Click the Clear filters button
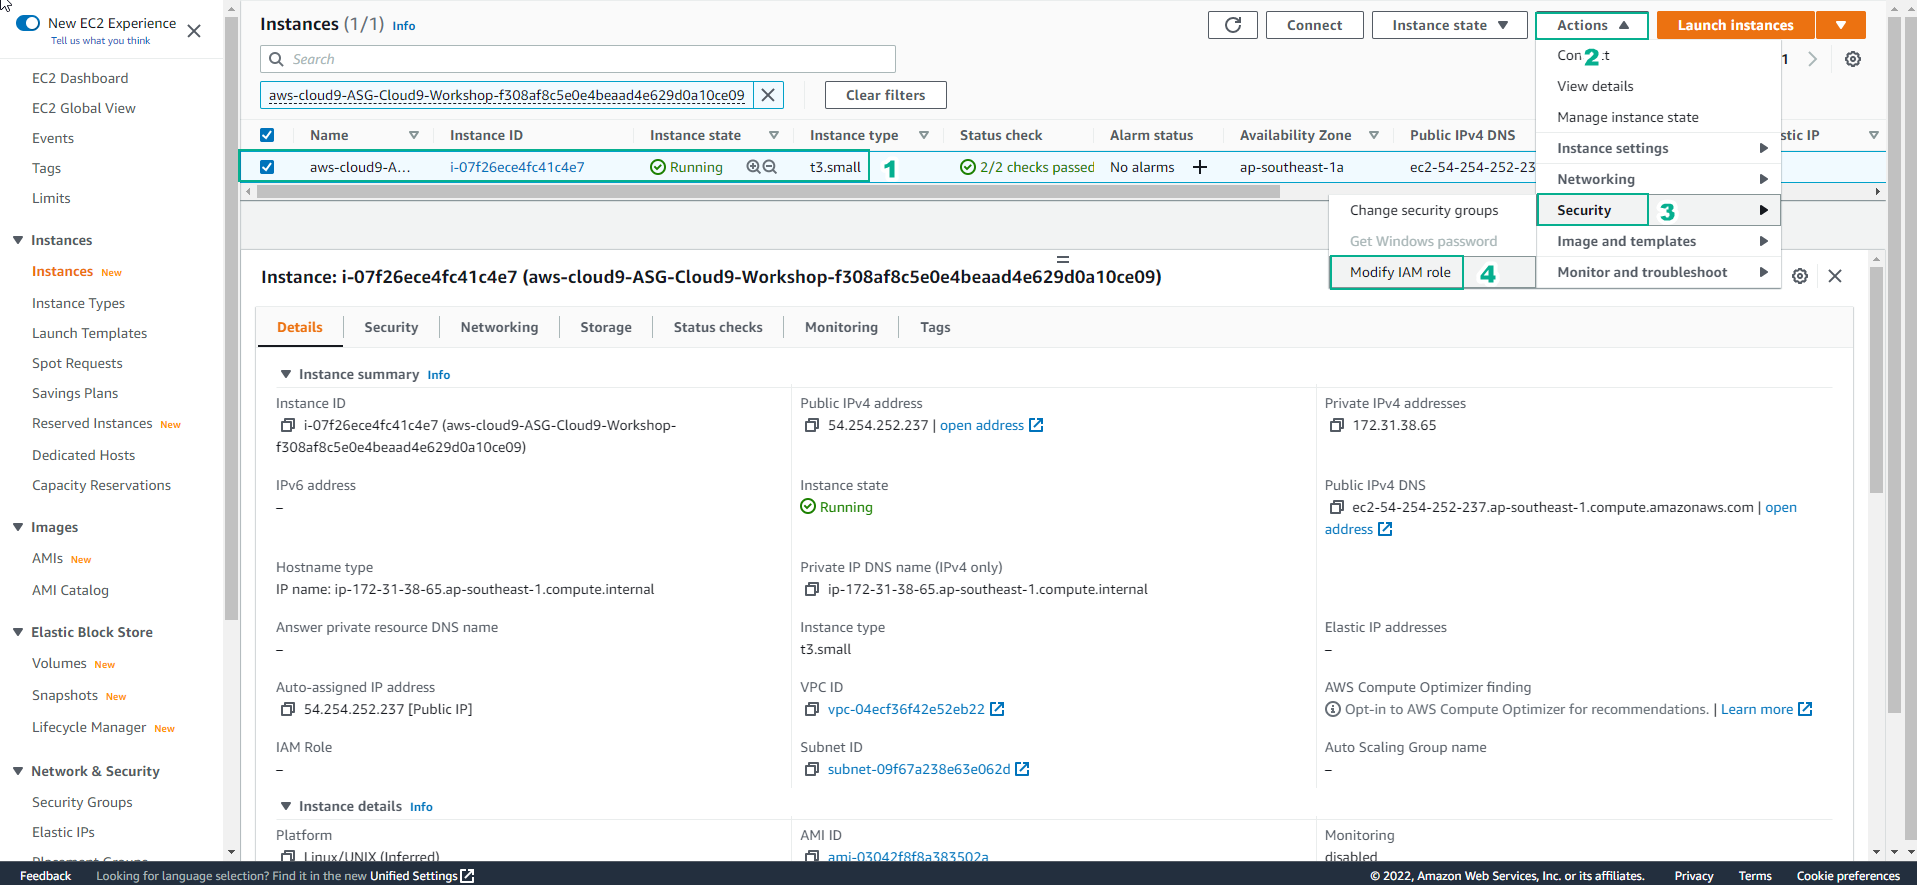Image resolution: width=1917 pixels, height=885 pixels. pyautogui.click(x=885, y=95)
